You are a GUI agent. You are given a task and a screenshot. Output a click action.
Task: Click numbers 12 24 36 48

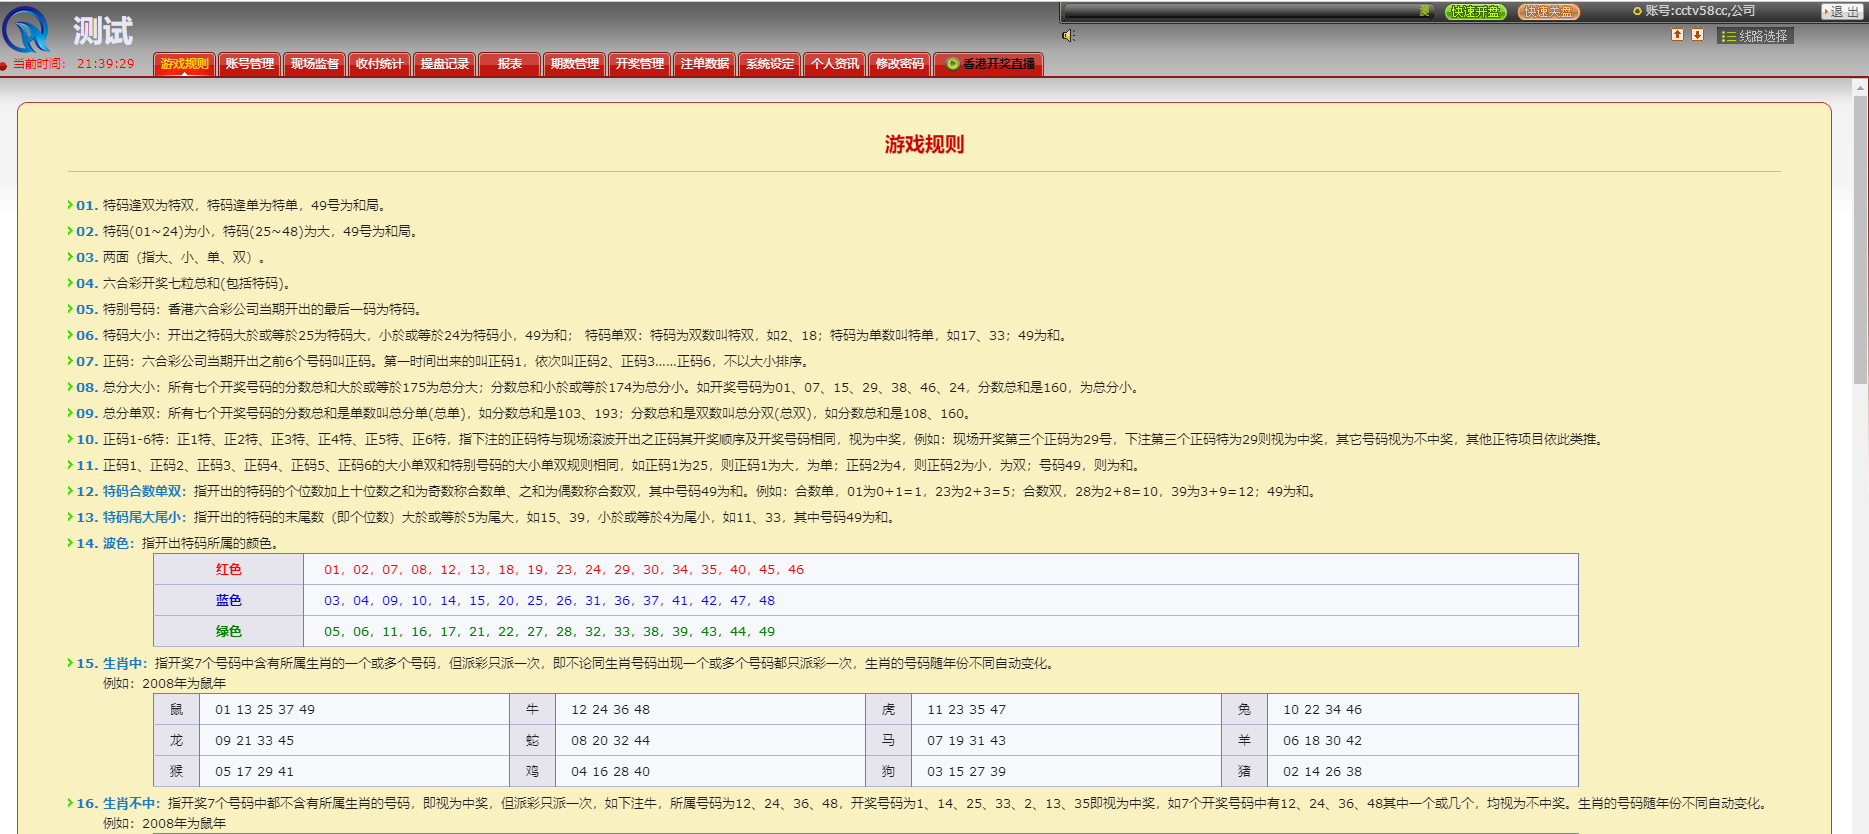[610, 709]
